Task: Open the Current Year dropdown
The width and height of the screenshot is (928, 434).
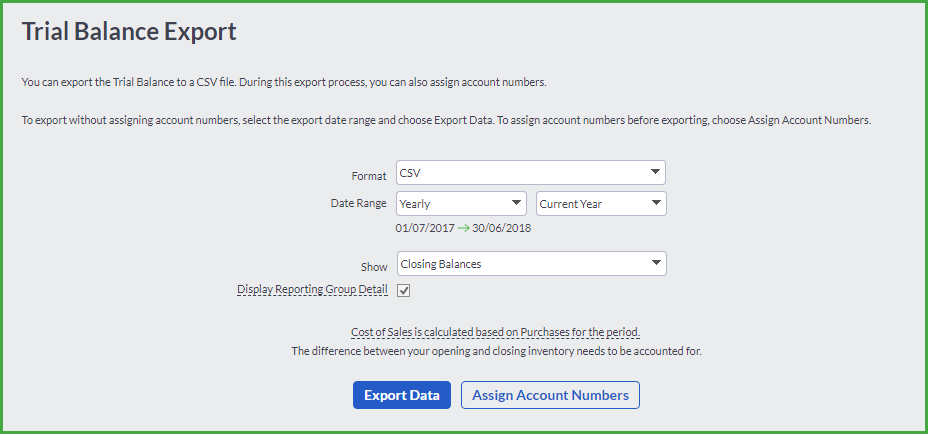Action: pyautogui.click(x=601, y=204)
